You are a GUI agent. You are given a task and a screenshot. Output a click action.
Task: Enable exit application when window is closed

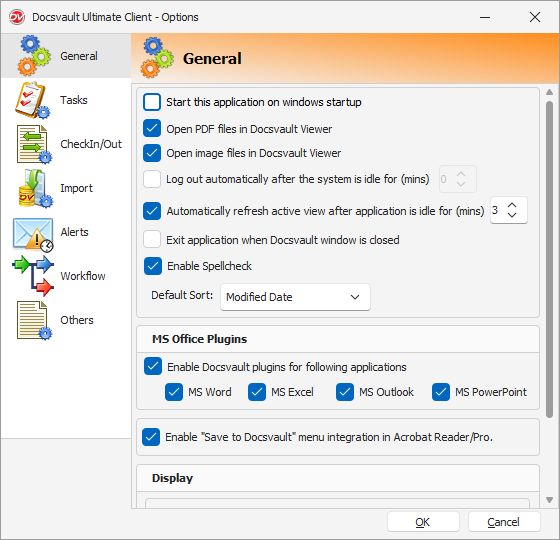click(152, 239)
